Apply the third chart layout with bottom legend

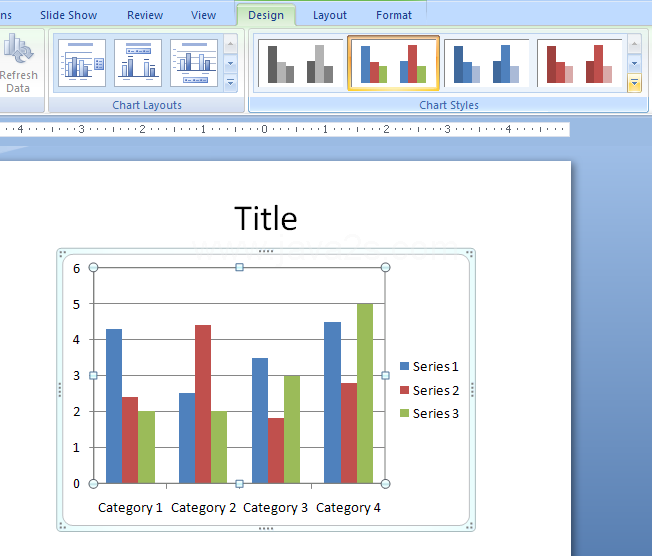(x=194, y=63)
